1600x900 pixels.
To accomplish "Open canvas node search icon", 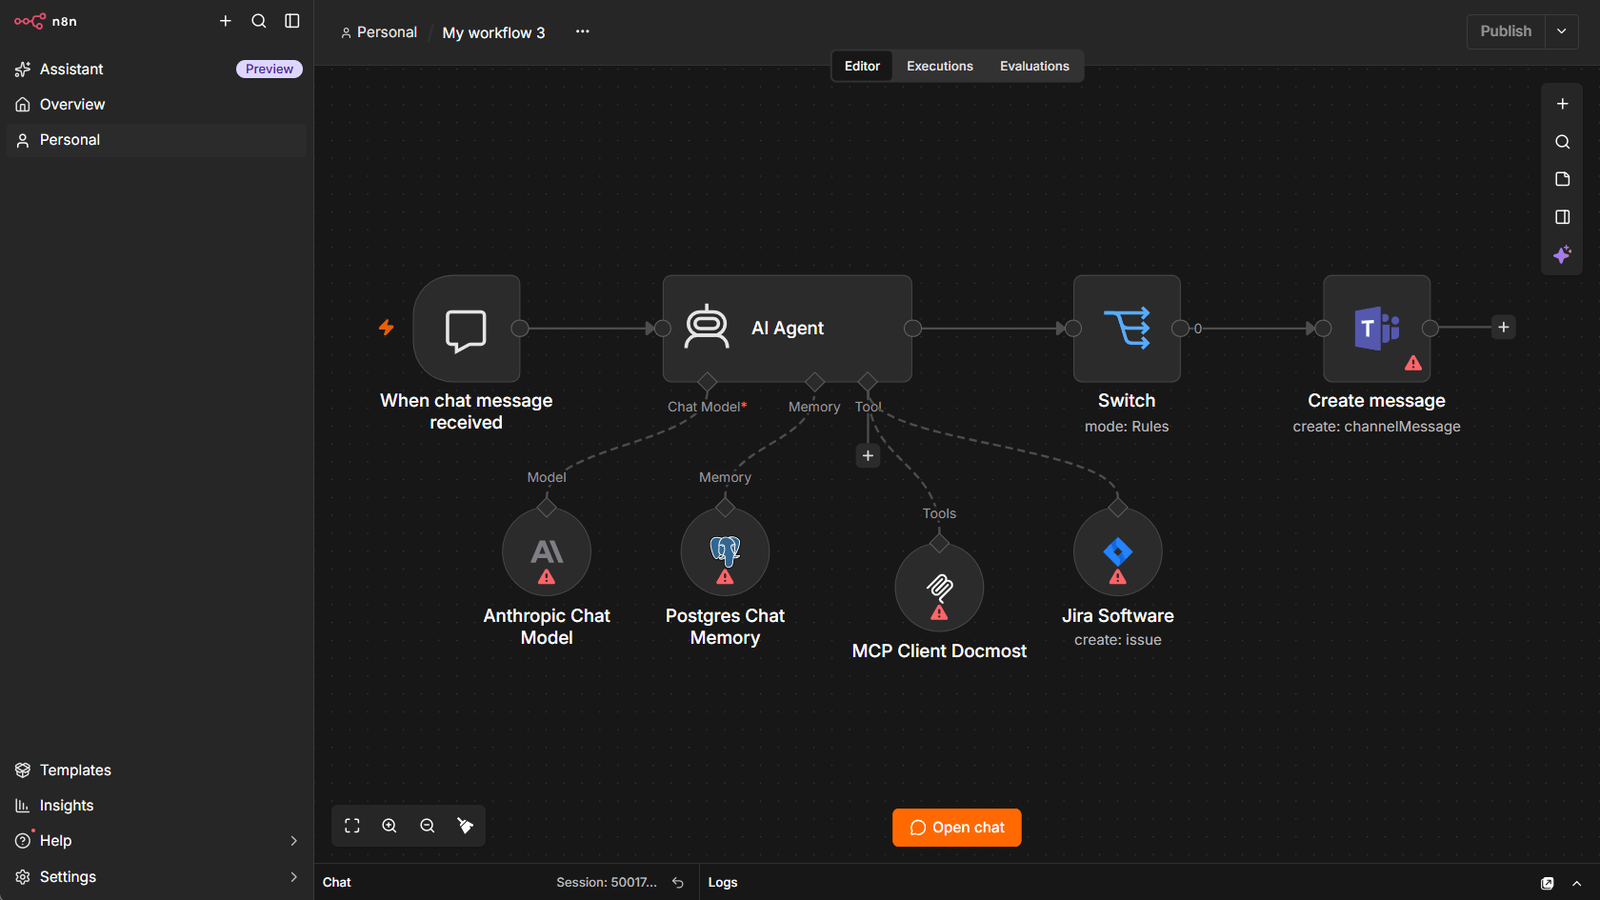I will 1562,142.
